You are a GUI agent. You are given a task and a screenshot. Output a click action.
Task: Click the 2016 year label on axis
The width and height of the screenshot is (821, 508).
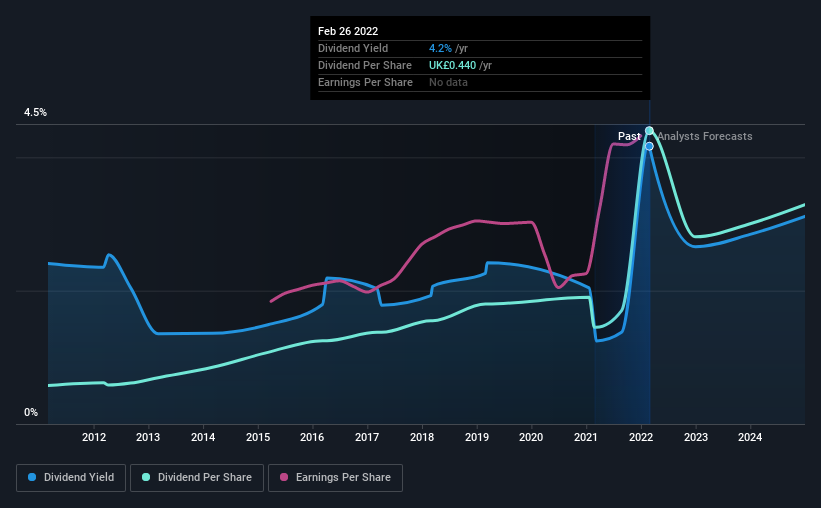312,437
